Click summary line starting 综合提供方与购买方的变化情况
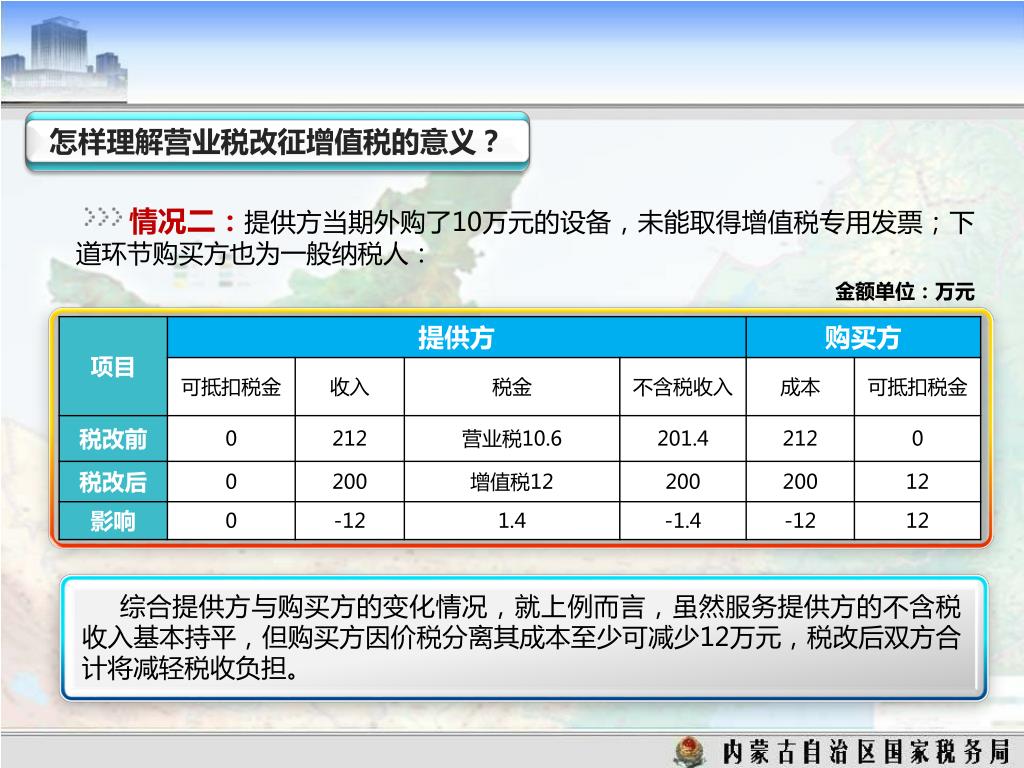1024x768 pixels. click(540, 607)
